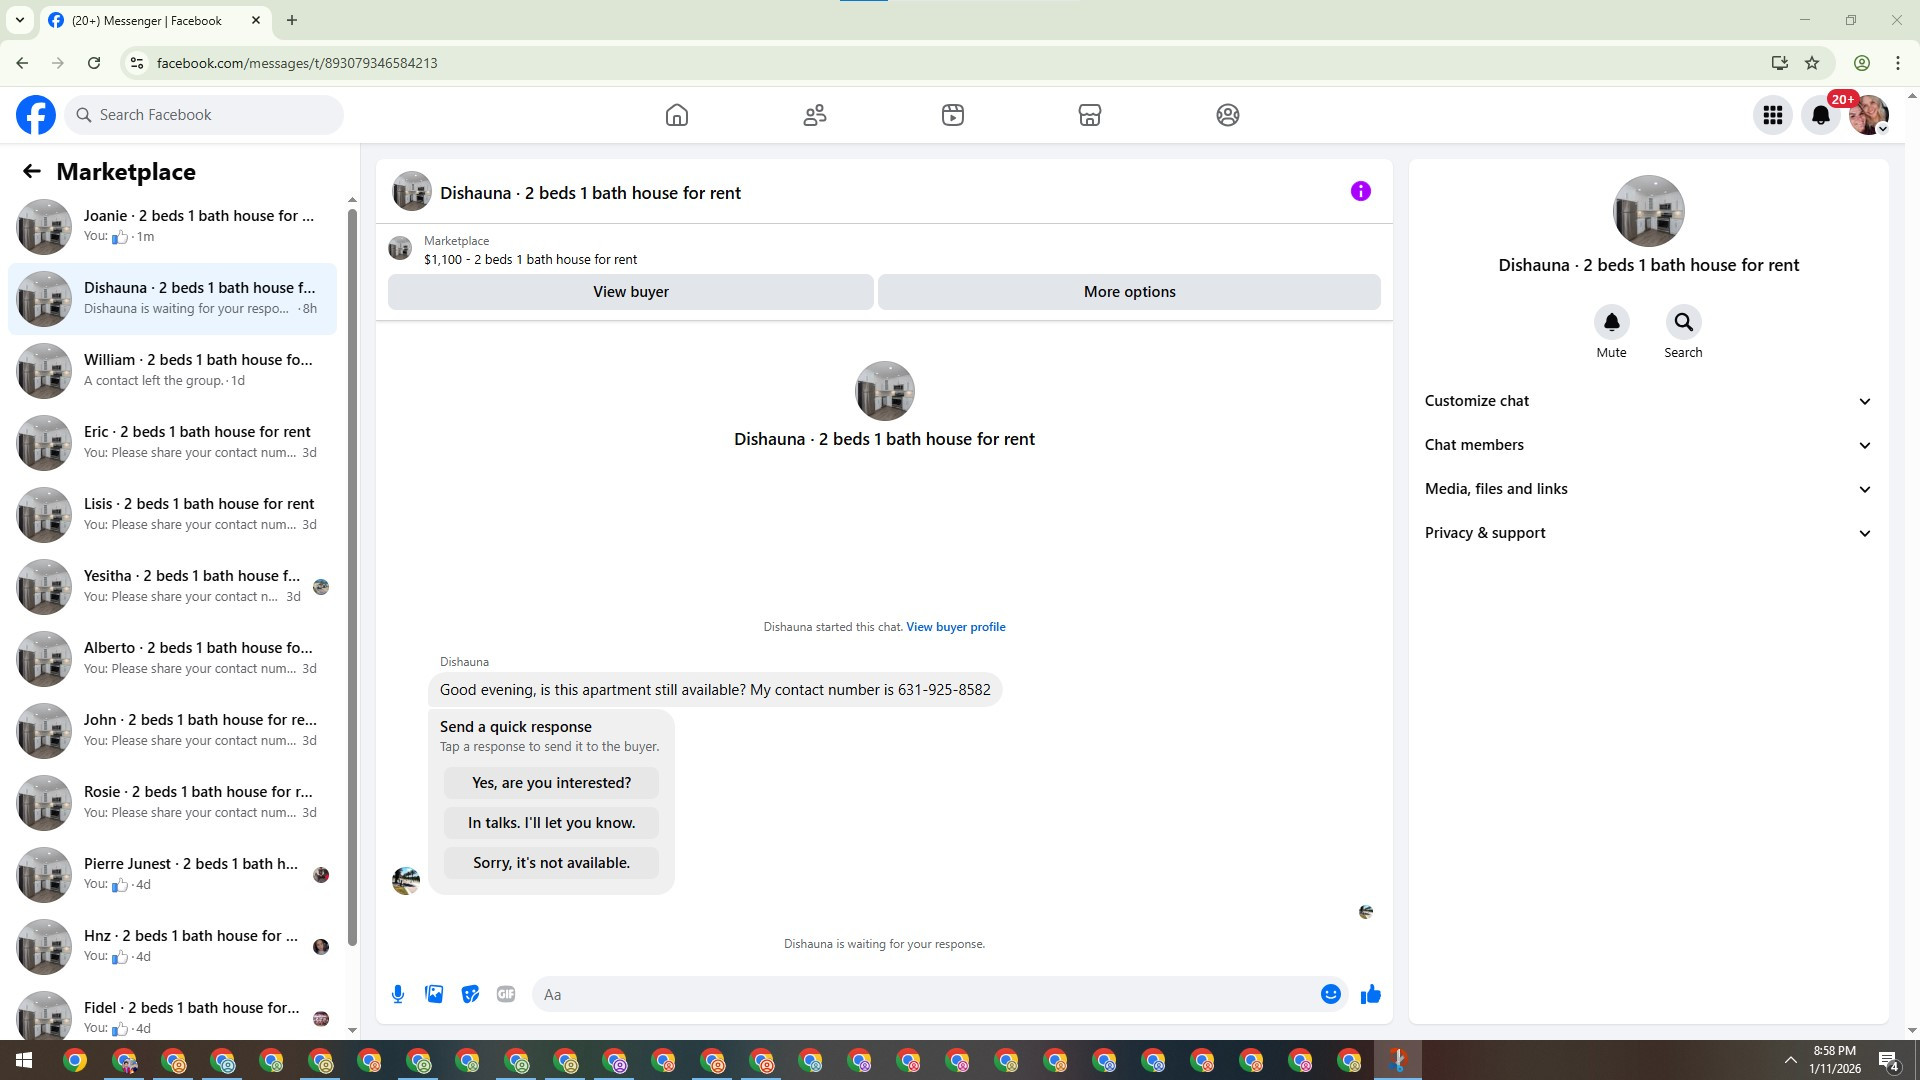Open the Alberto conversation
Screen dimensions: 1920x1080
(x=172, y=659)
